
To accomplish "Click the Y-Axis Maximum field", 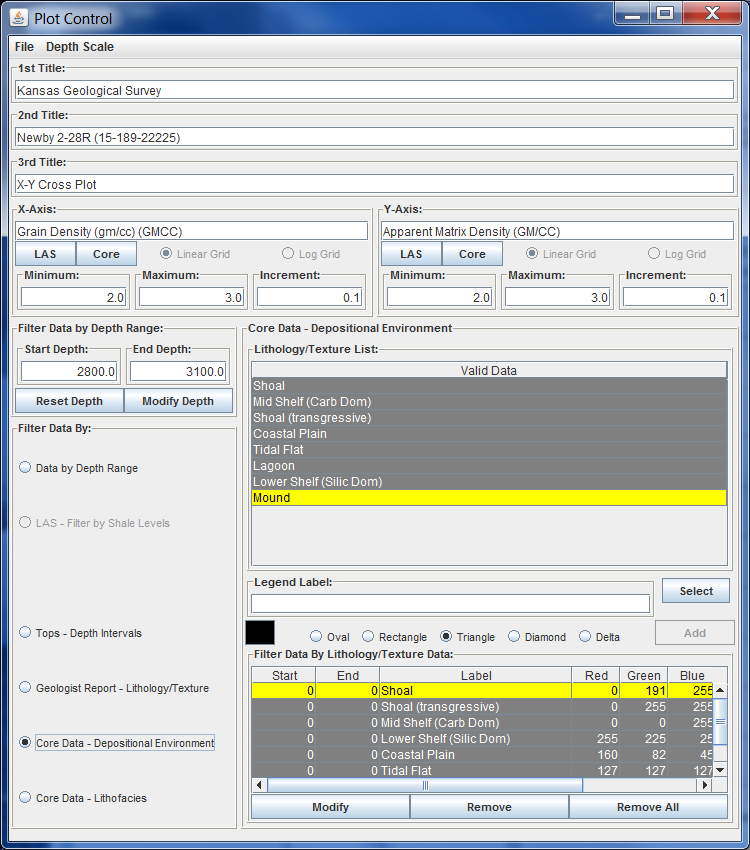I will tap(558, 297).
